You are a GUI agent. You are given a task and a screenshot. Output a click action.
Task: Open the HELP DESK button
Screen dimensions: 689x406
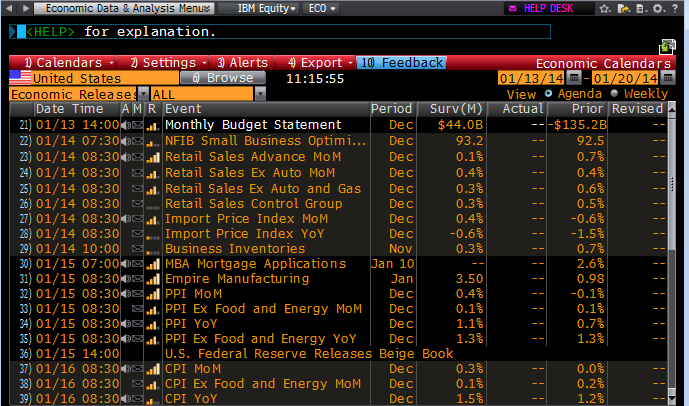[549, 8]
